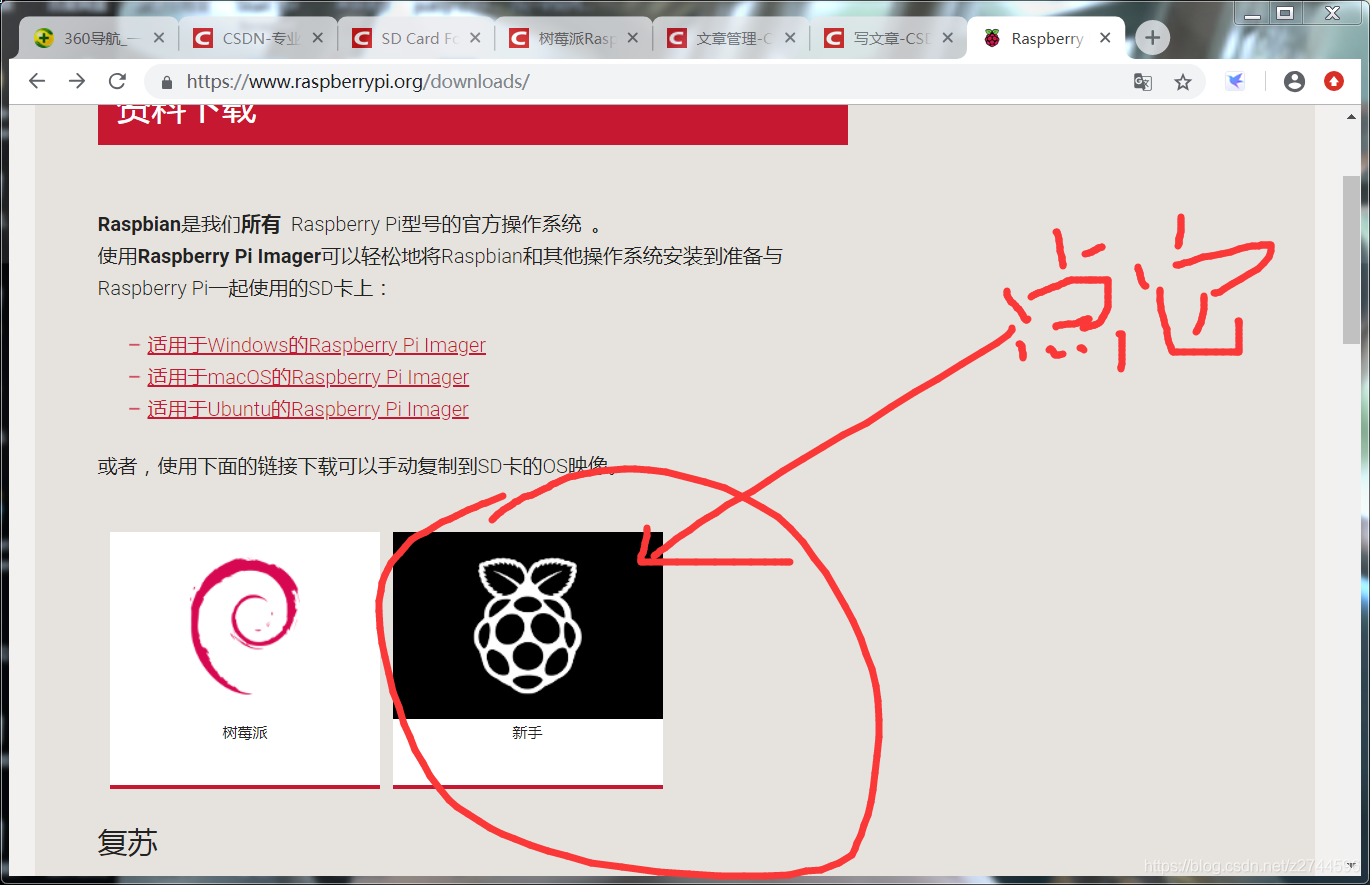This screenshot has height=885, width=1370.
Task: Open 适用于Windows的Raspberry Pi Imager link
Action: [x=316, y=345]
